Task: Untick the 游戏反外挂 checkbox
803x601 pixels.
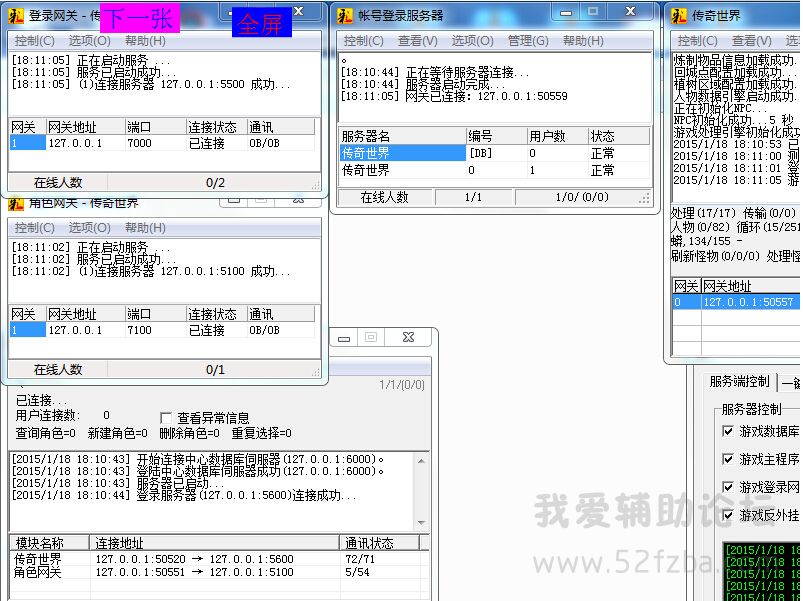Action: (x=728, y=515)
